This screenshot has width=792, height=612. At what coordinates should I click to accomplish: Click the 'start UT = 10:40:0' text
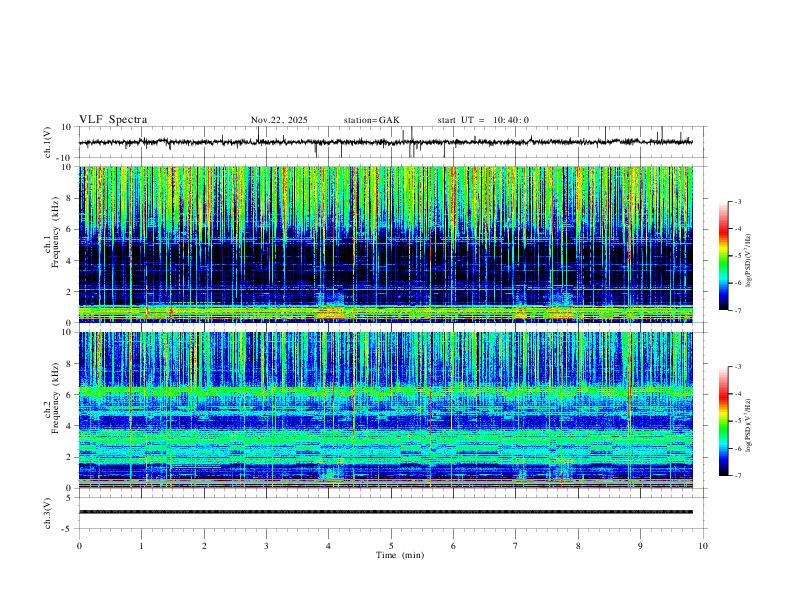(483, 120)
